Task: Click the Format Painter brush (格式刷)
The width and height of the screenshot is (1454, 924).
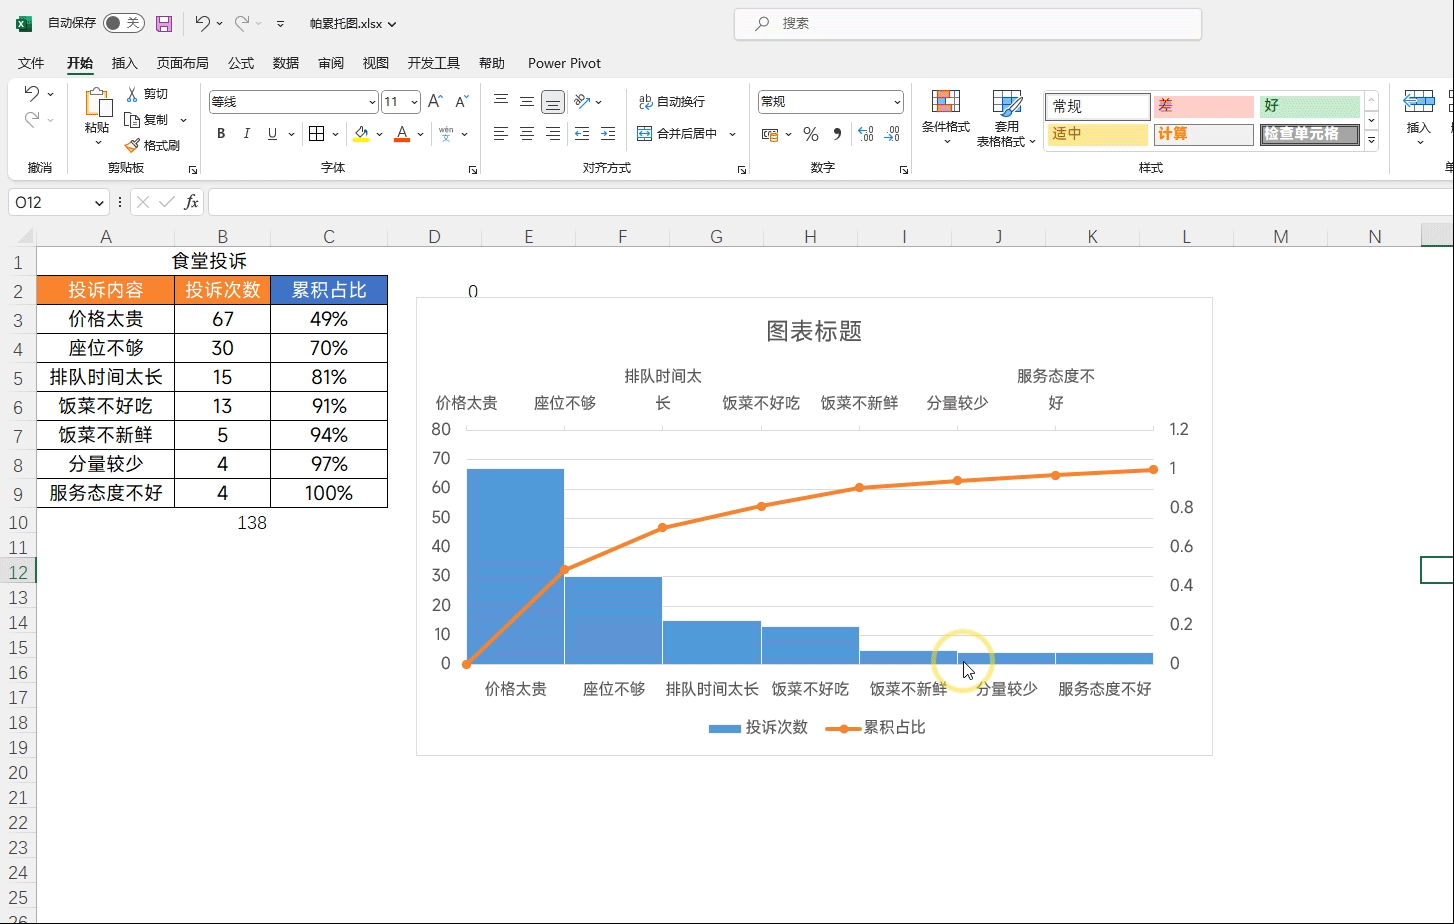Action: (x=152, y=145)
